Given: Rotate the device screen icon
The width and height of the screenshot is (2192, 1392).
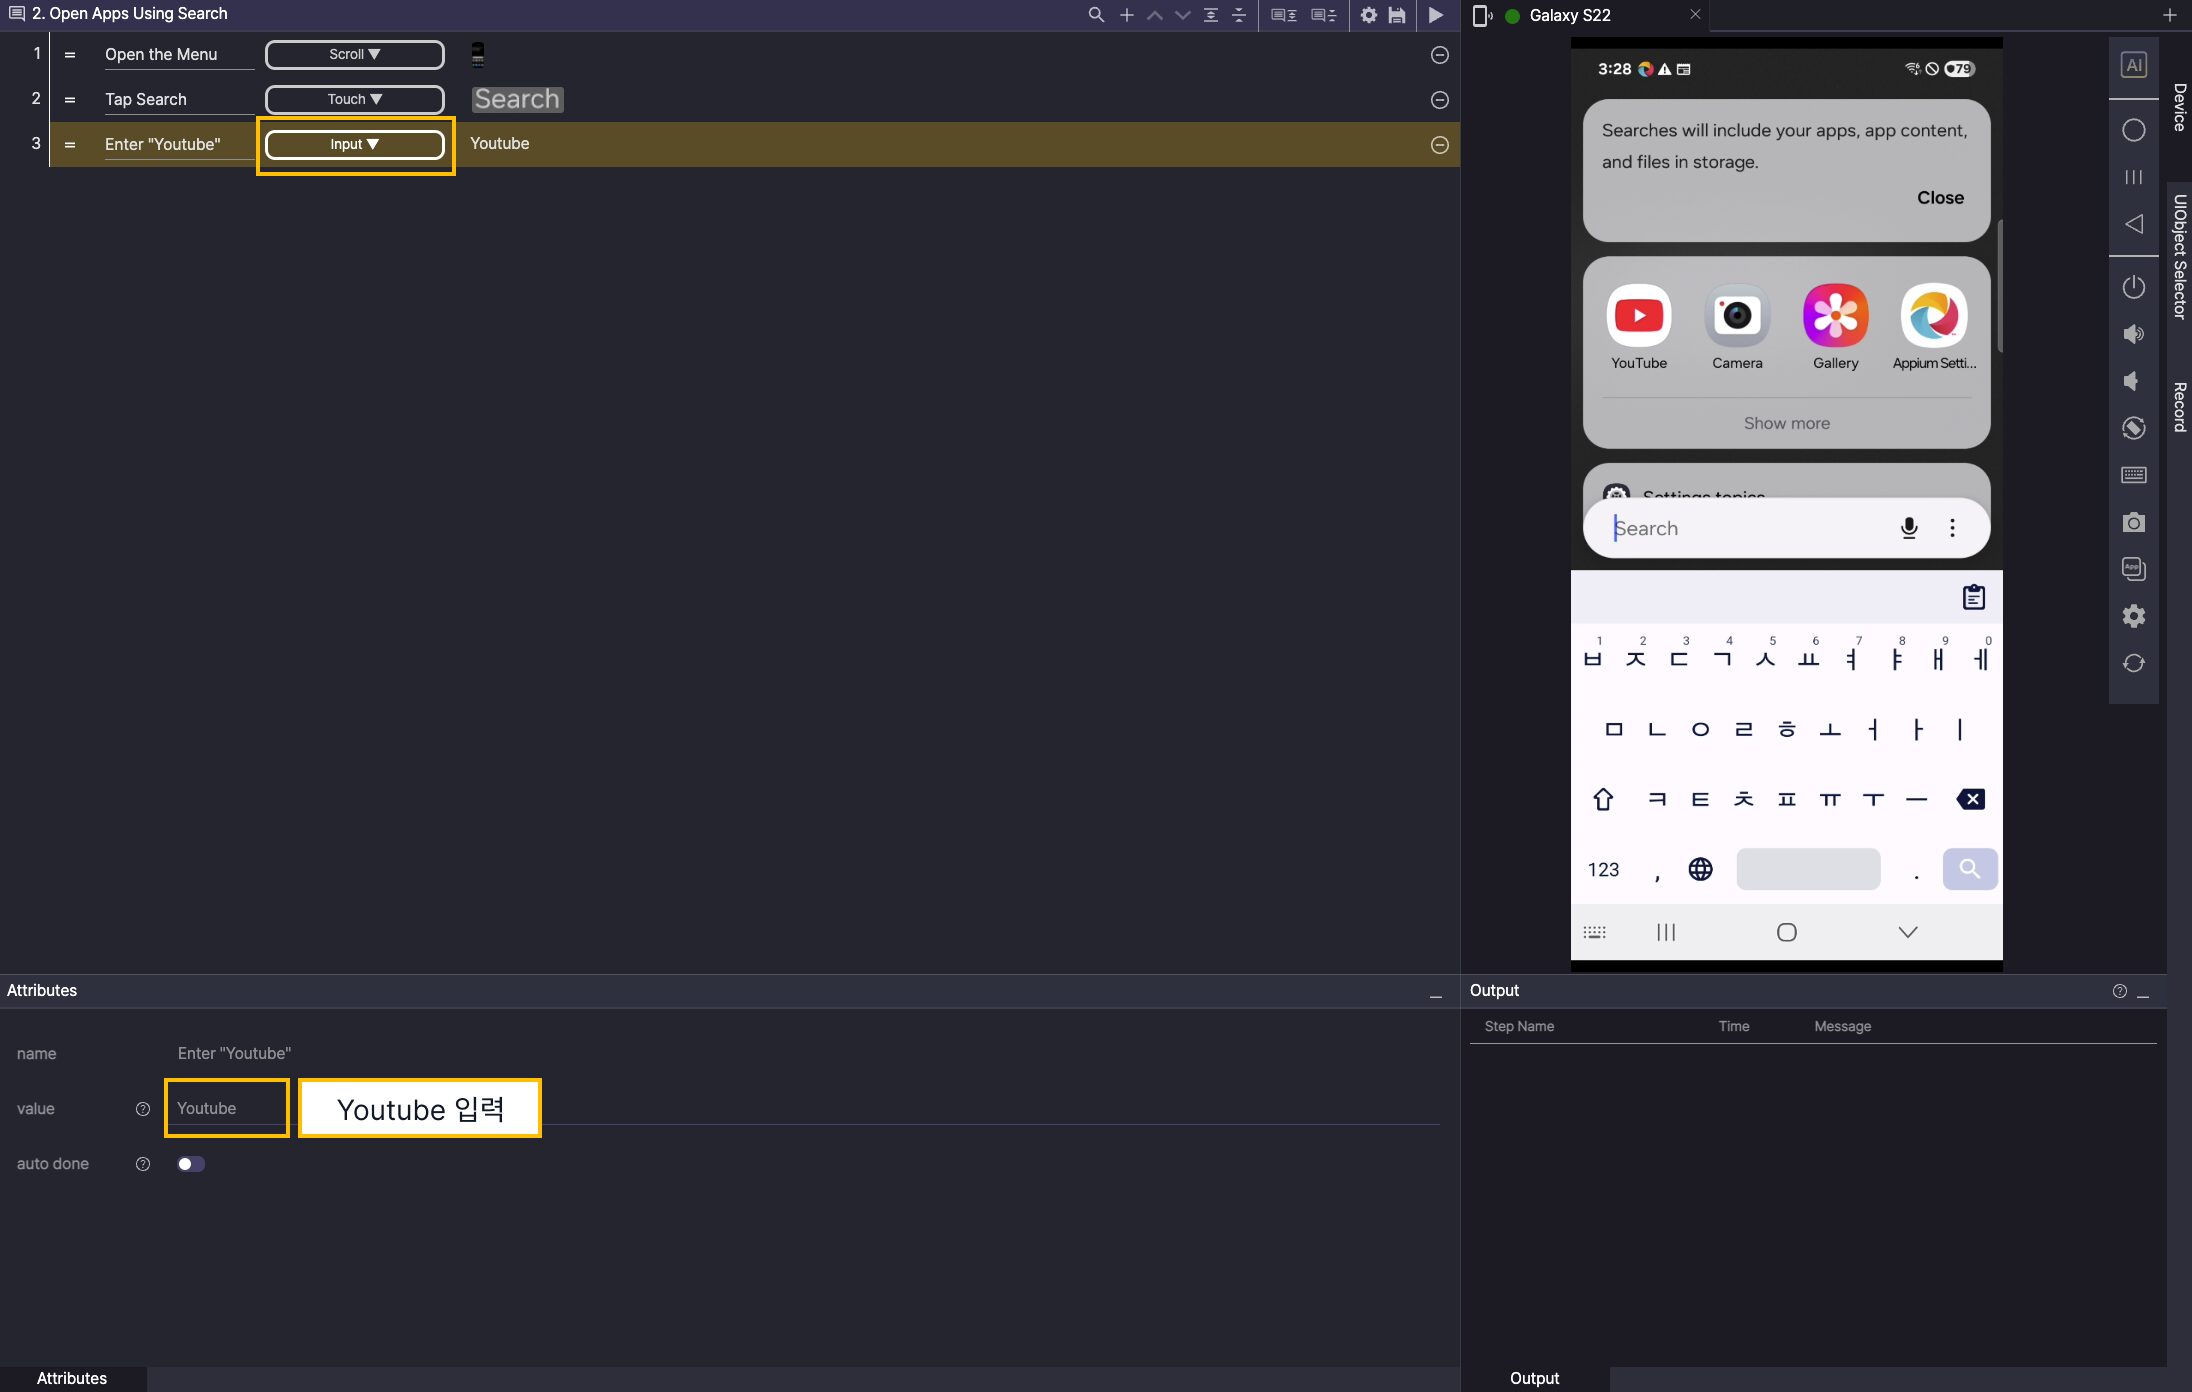Looking at the screenshot, I should pyautogui.click(x=2133, y=428).
